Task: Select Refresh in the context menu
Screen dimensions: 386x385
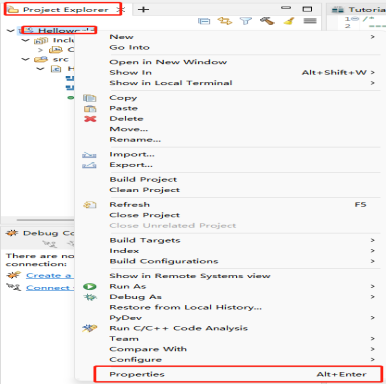Action: 129,204
